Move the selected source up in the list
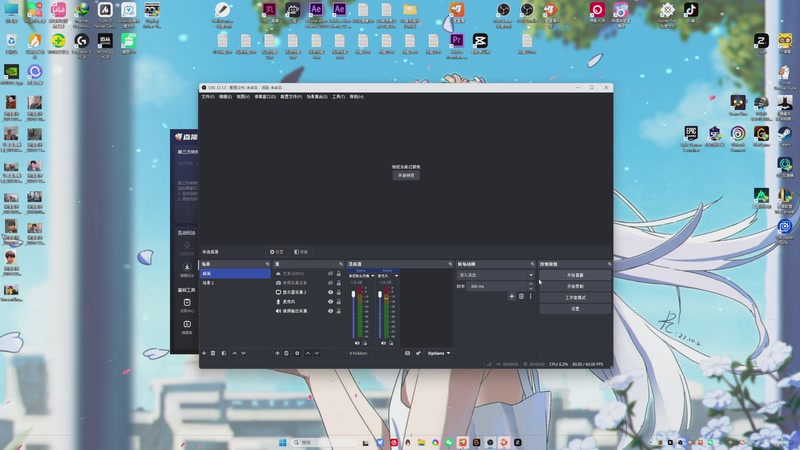The image size is (800, 450). tap(308, 353)
